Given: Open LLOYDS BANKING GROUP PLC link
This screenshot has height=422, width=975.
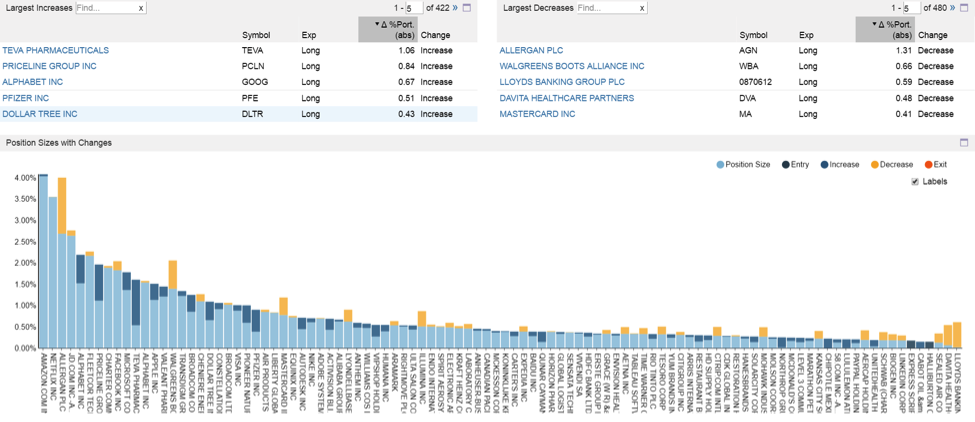Looking at the screenshot, I should [561, 82].
